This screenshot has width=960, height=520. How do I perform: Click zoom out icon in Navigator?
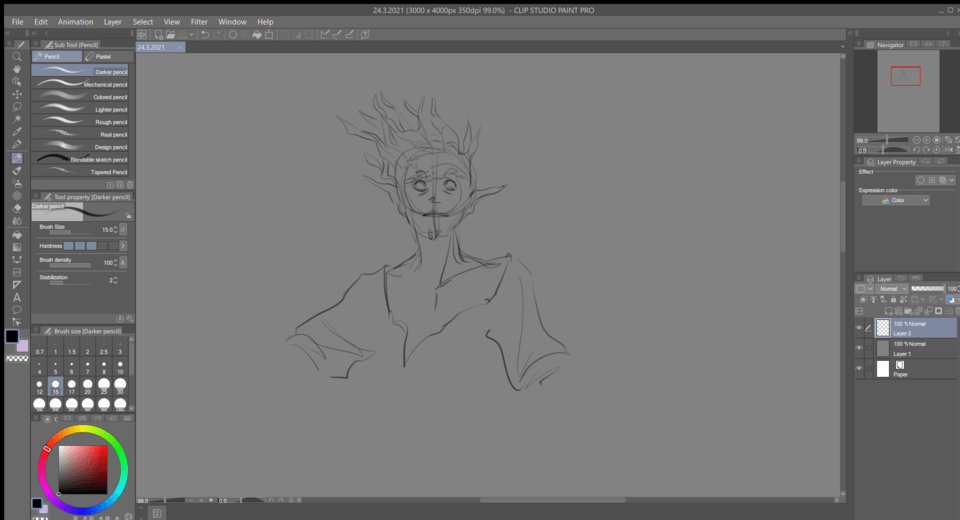pyautogui.click(x=917, y=140)
